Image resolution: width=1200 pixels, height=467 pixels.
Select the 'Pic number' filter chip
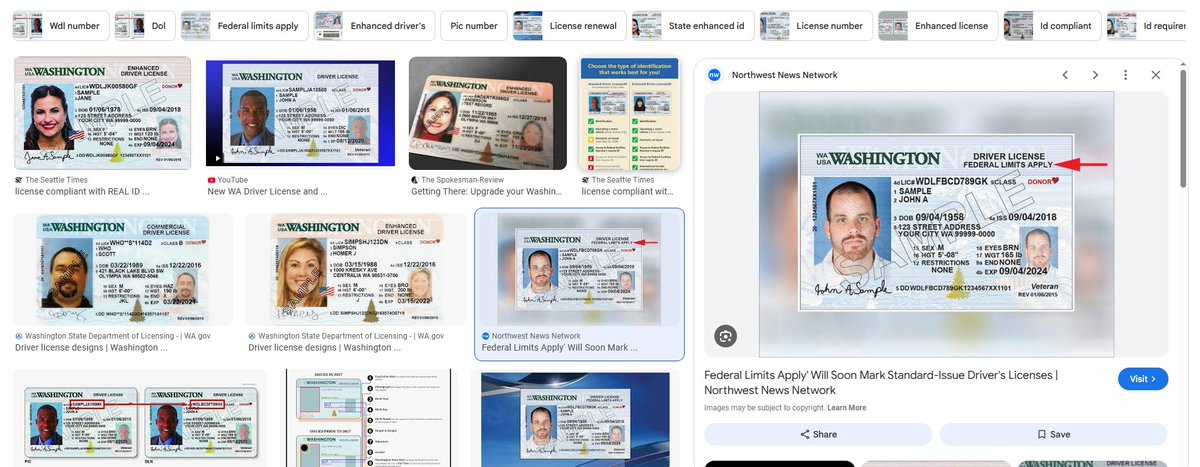473,26
